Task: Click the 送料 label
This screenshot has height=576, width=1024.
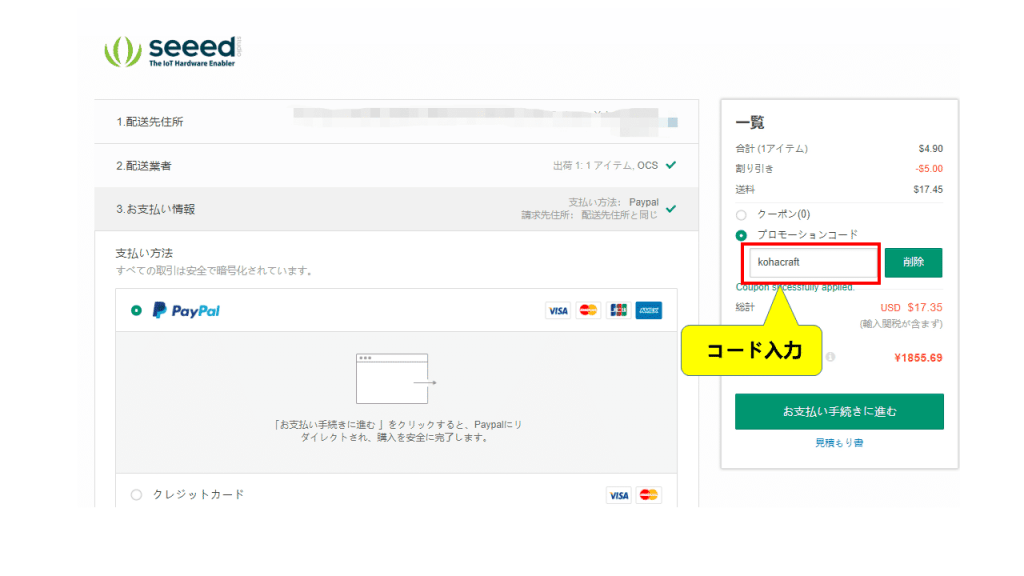Action: (x=744, y=189)
